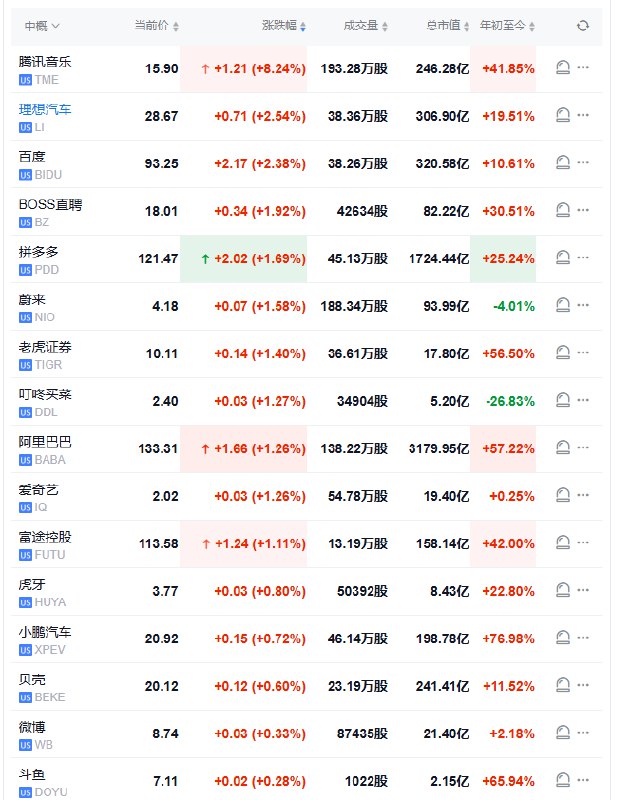Viewport: 631px width, 800px height.
Task: Click 斗鱼 year-to-date +65.94%
Action: (509, 782)
